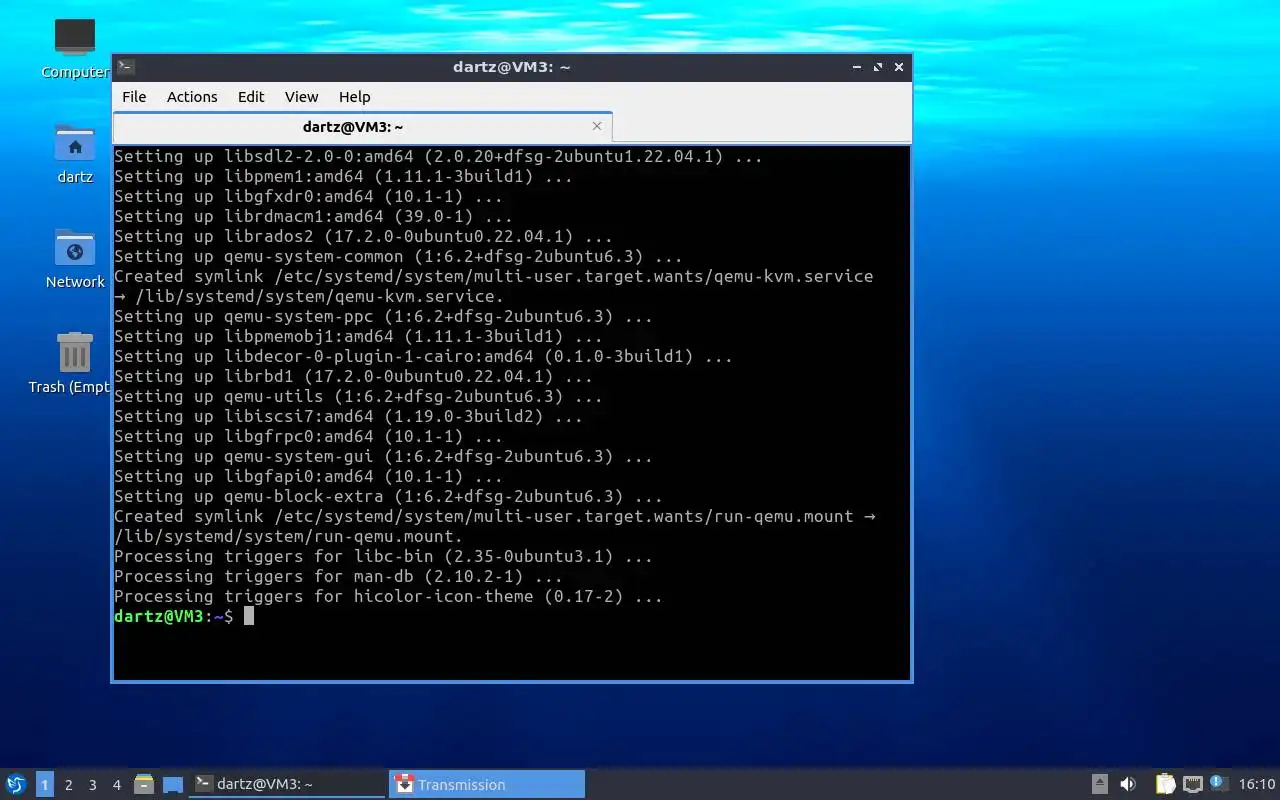Open clipboard manager tray icon
Image resolution: width=1280 pixels, height=800 pixels.
[1165, 784]
